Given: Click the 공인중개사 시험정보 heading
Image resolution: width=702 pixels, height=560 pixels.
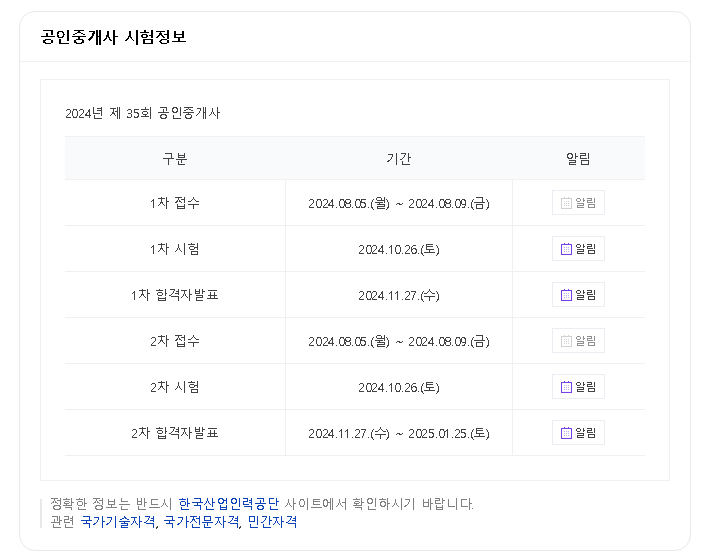Looking at the screenshot, I should click(x=113, y=37).
